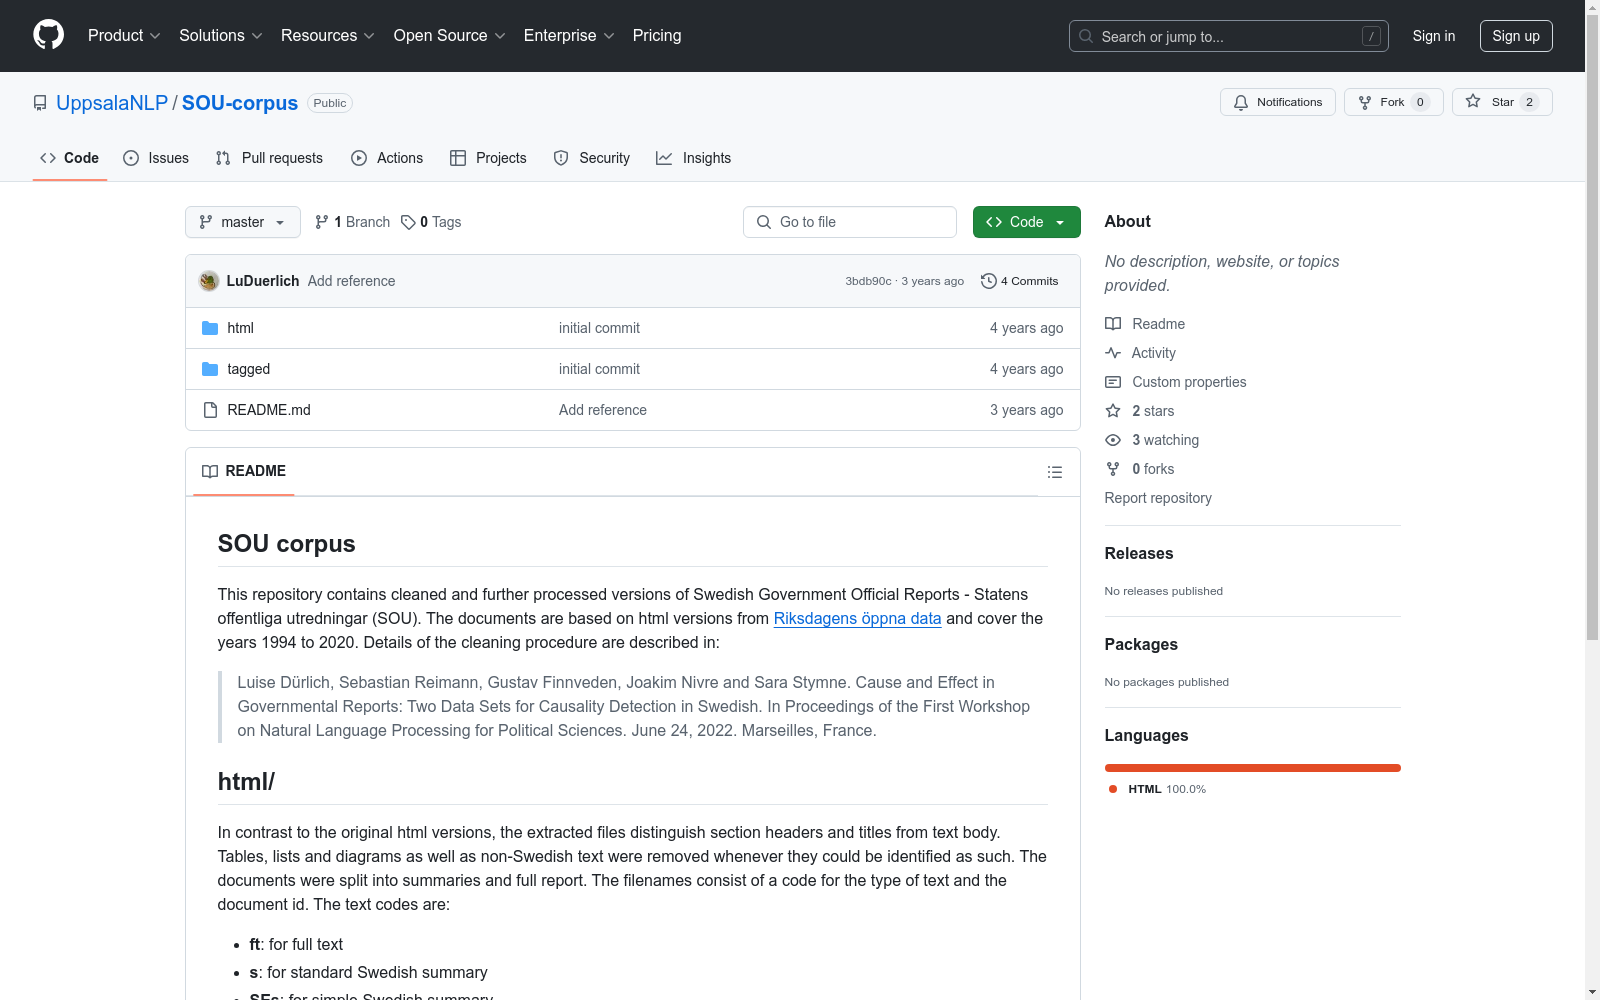
Task: Click the HTML language bar
Action: (1253, 768)
